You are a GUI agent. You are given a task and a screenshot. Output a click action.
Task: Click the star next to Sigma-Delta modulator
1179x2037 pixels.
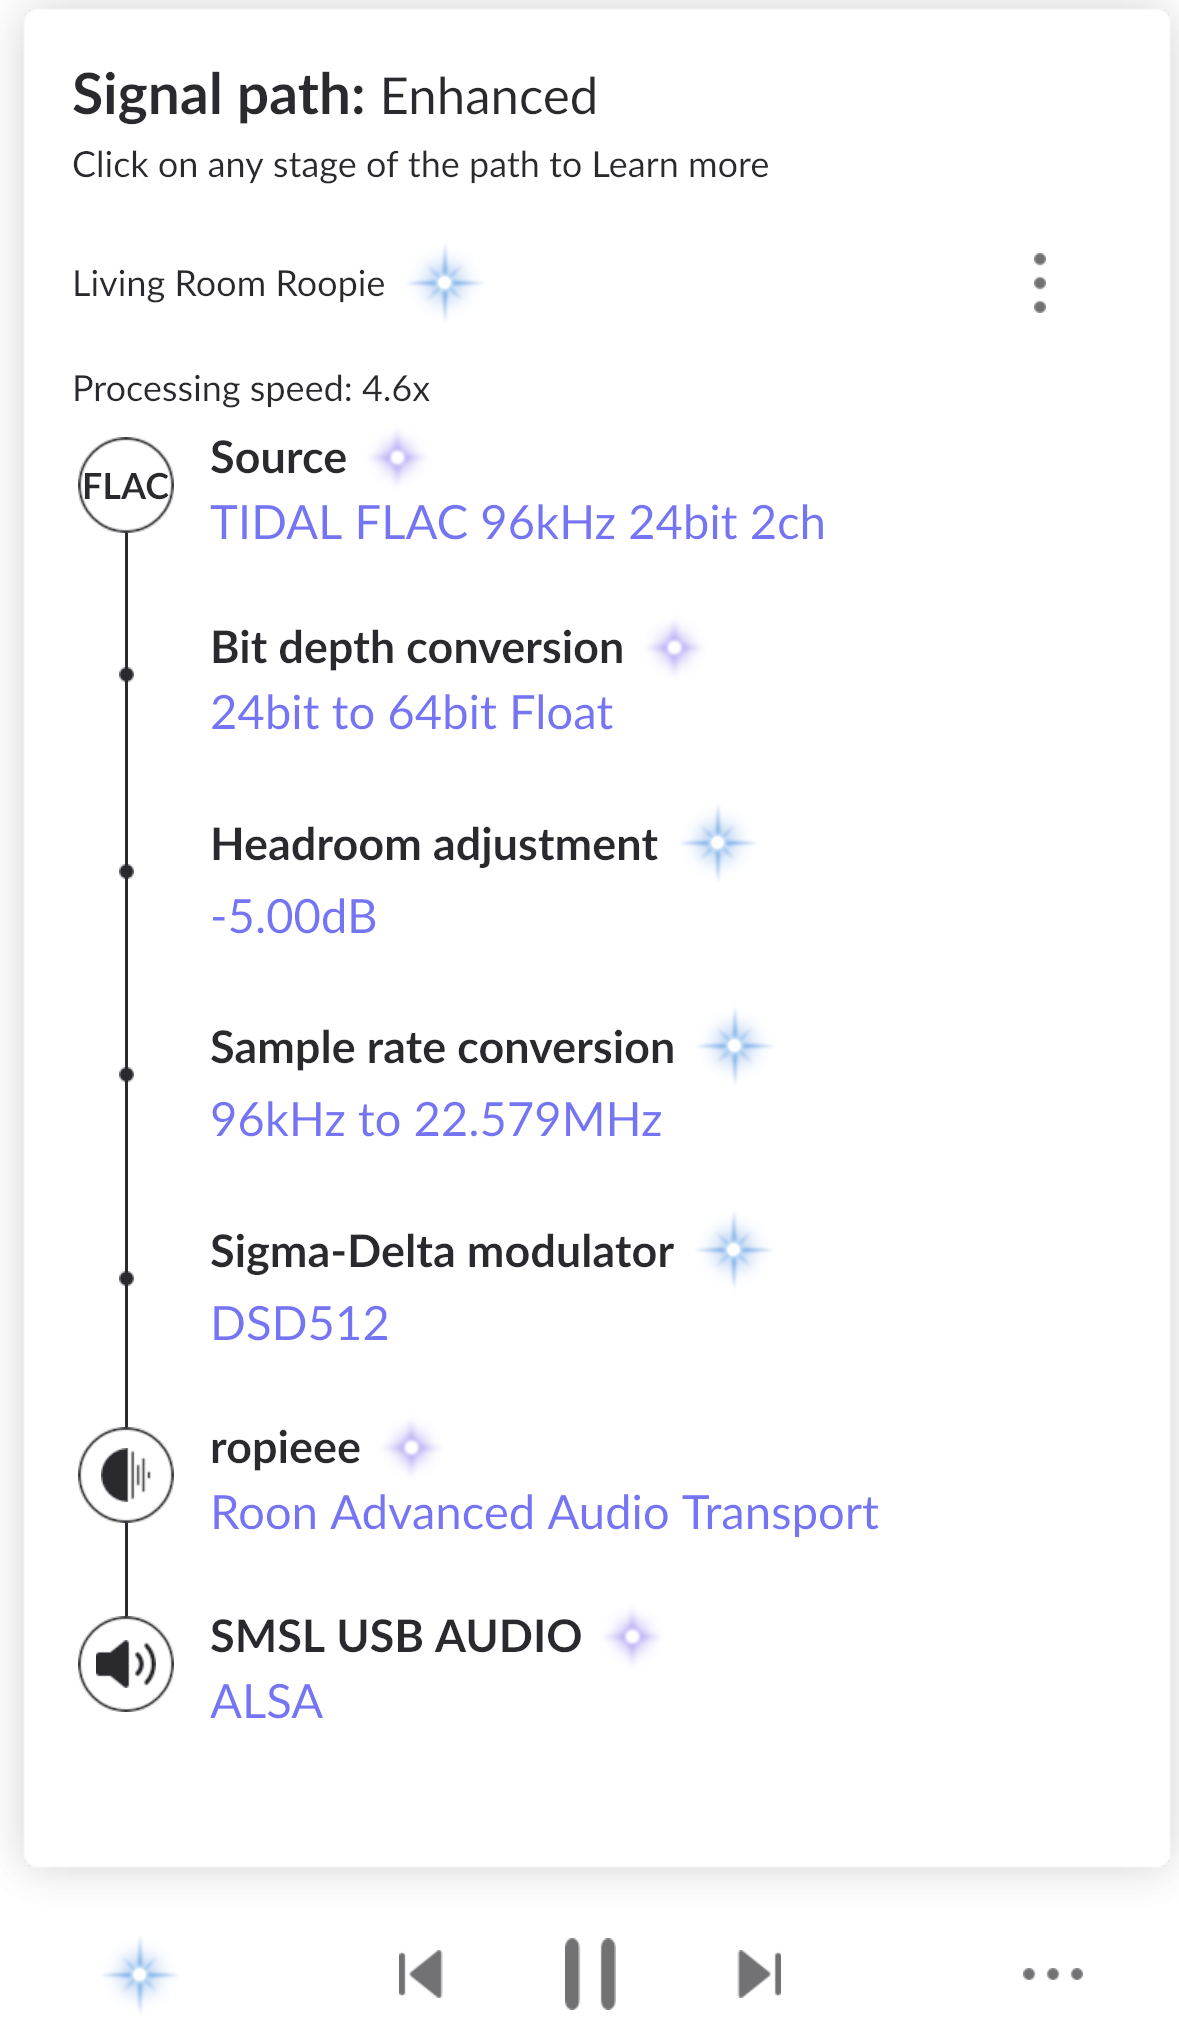click(734, 1249)
